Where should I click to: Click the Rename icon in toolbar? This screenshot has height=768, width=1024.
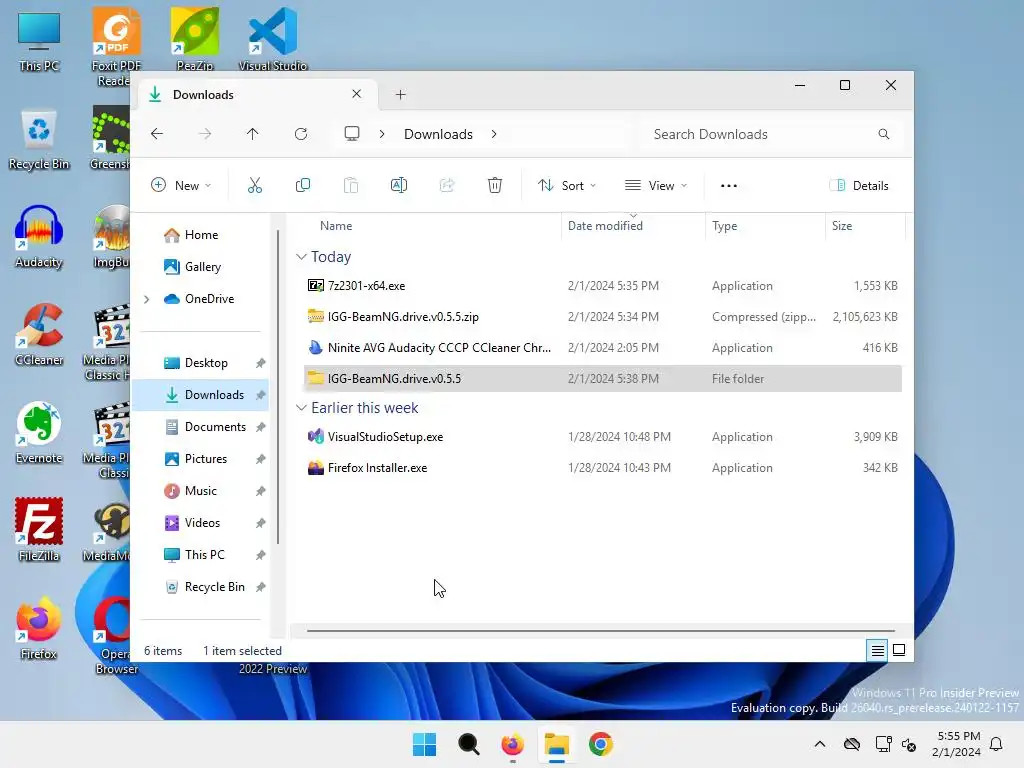398,185
